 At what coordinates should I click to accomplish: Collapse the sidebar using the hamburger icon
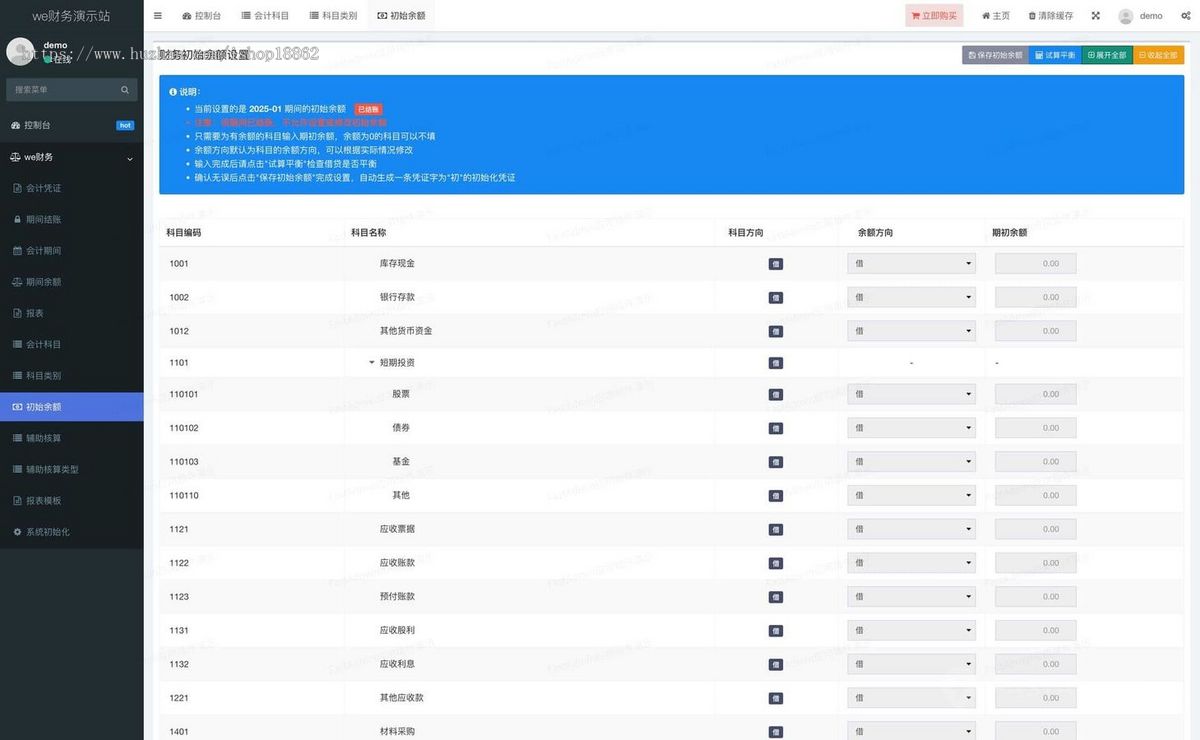pyautogui.click(x=157, y=15)
